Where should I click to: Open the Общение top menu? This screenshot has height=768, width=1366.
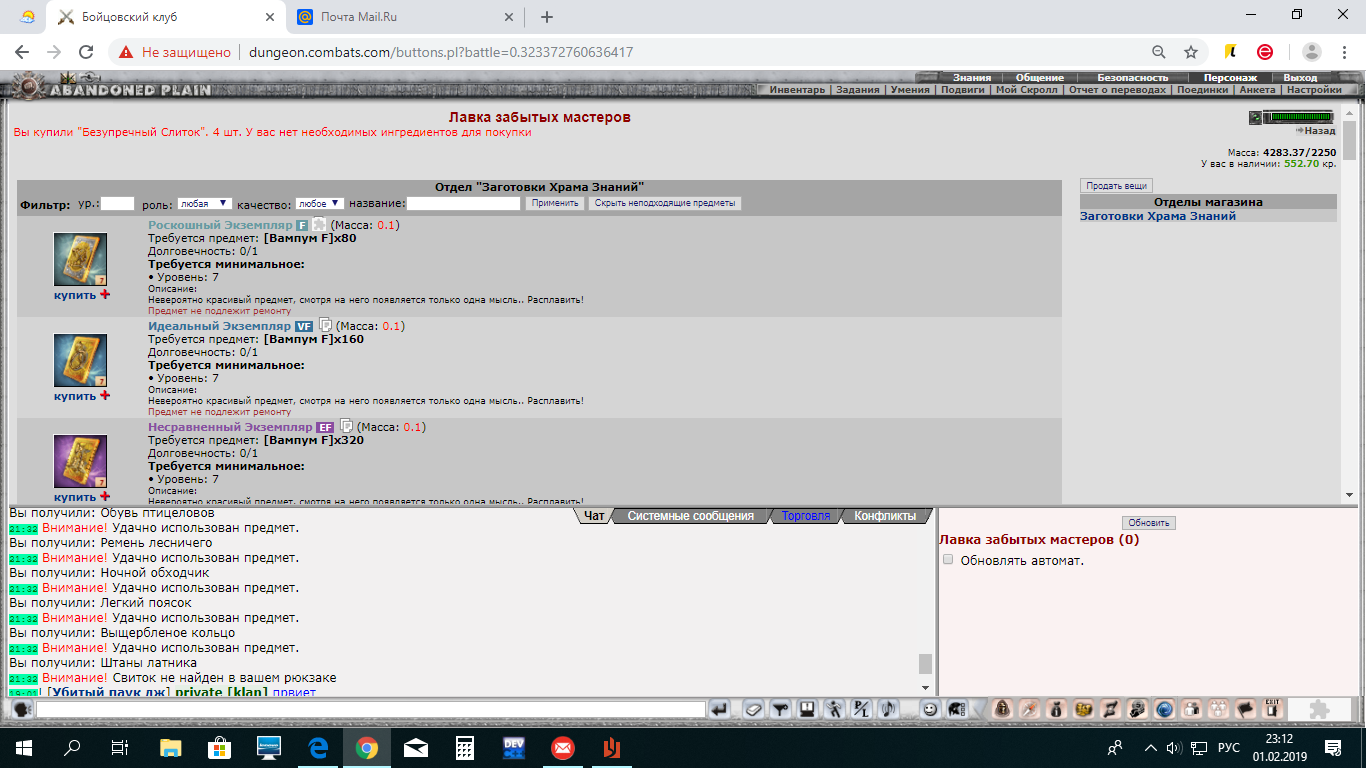click(x=1040, y=77)
